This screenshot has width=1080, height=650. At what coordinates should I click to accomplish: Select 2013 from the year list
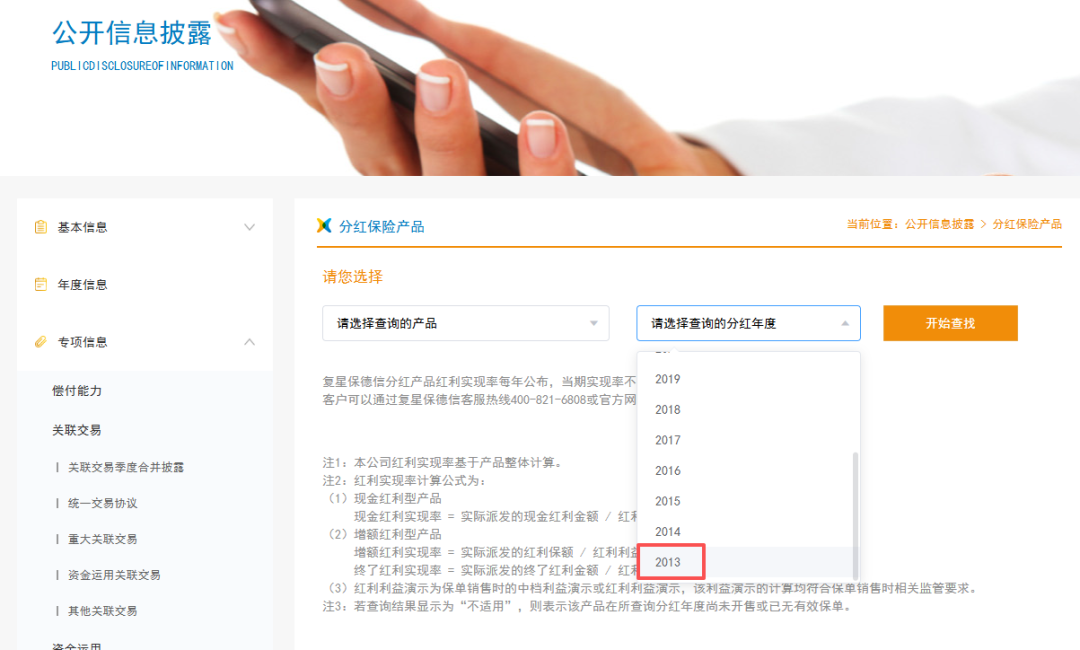point(668,562)
